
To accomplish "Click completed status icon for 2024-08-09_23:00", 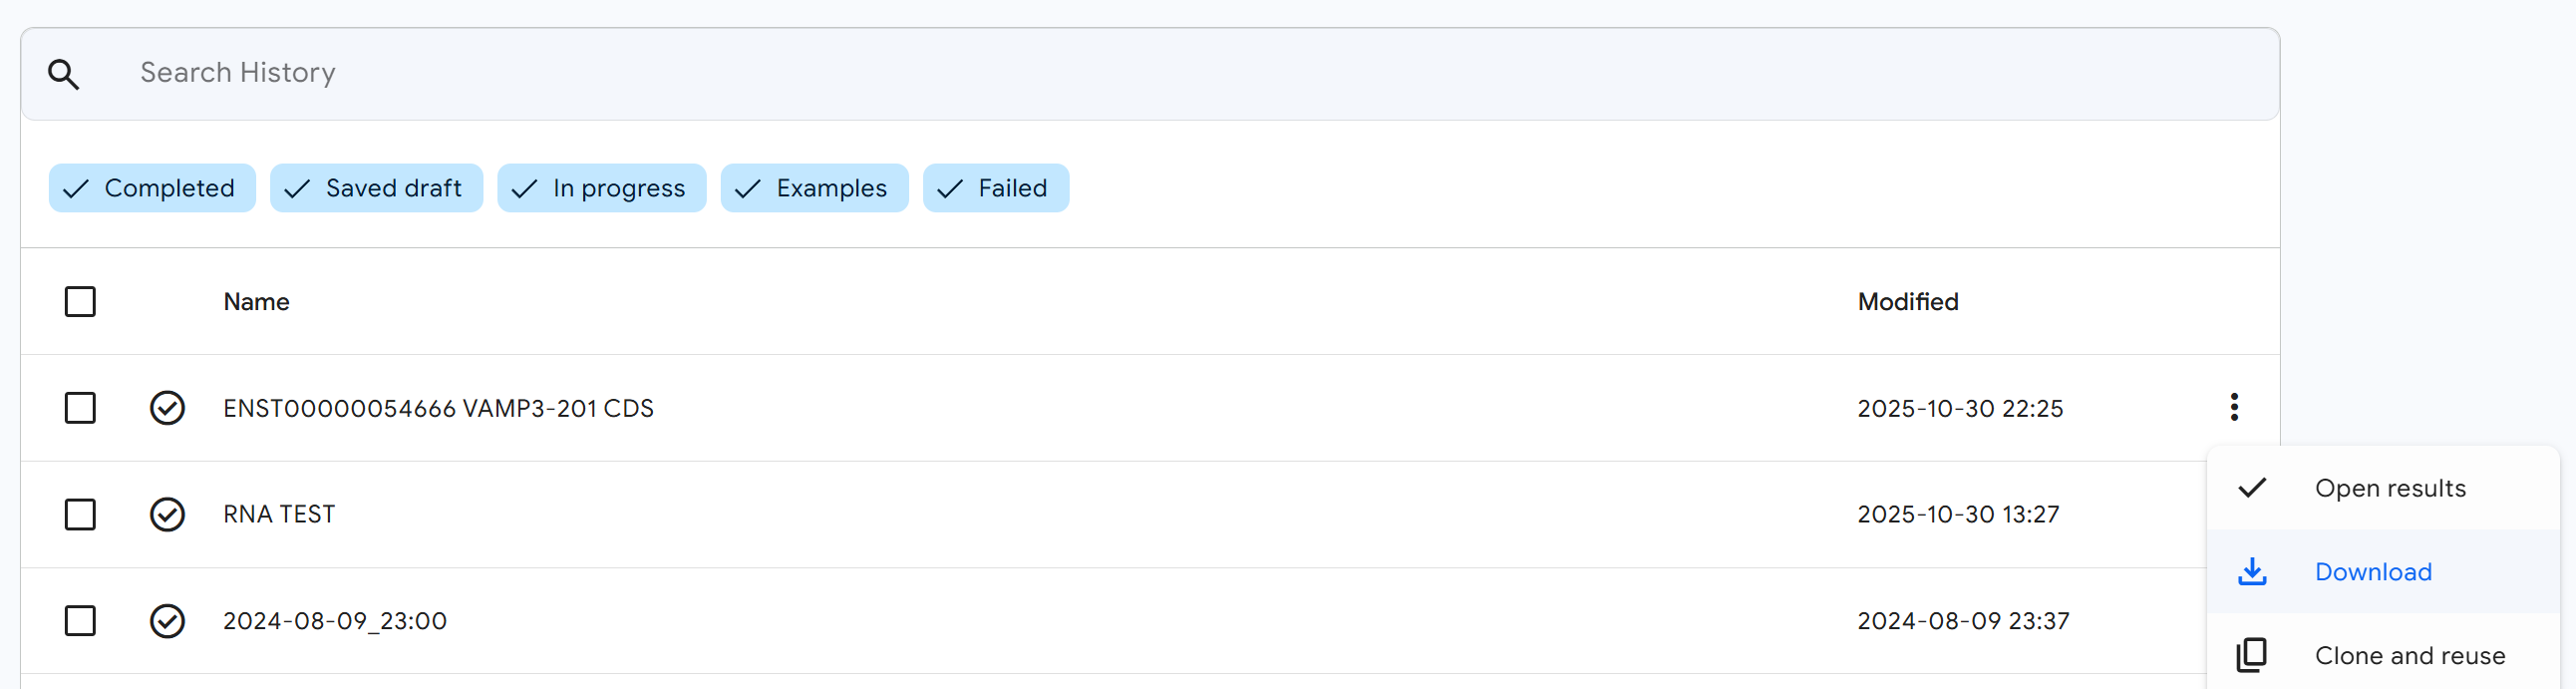I will [x=167, y=621].
